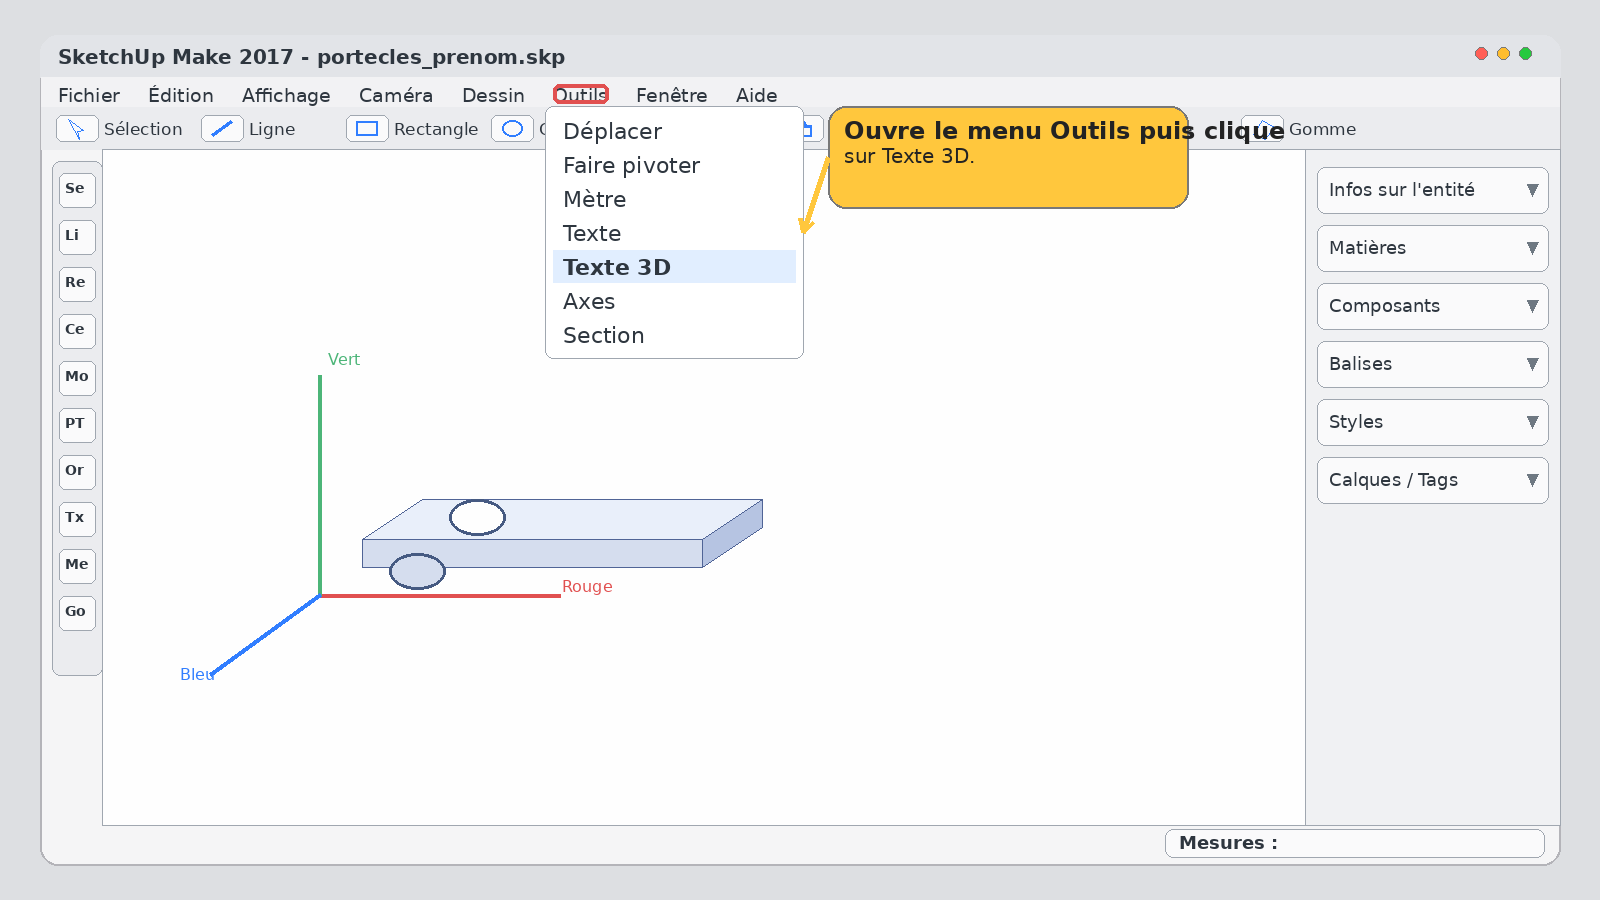Viewport: 1600px width, 900px height.
Task: Choose Déplacer from the Outils menu
Action: (674, 131)
